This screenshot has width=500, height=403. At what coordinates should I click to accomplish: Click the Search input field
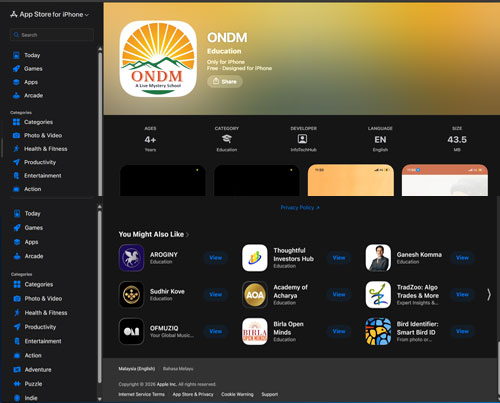click(x=52, y=35)
